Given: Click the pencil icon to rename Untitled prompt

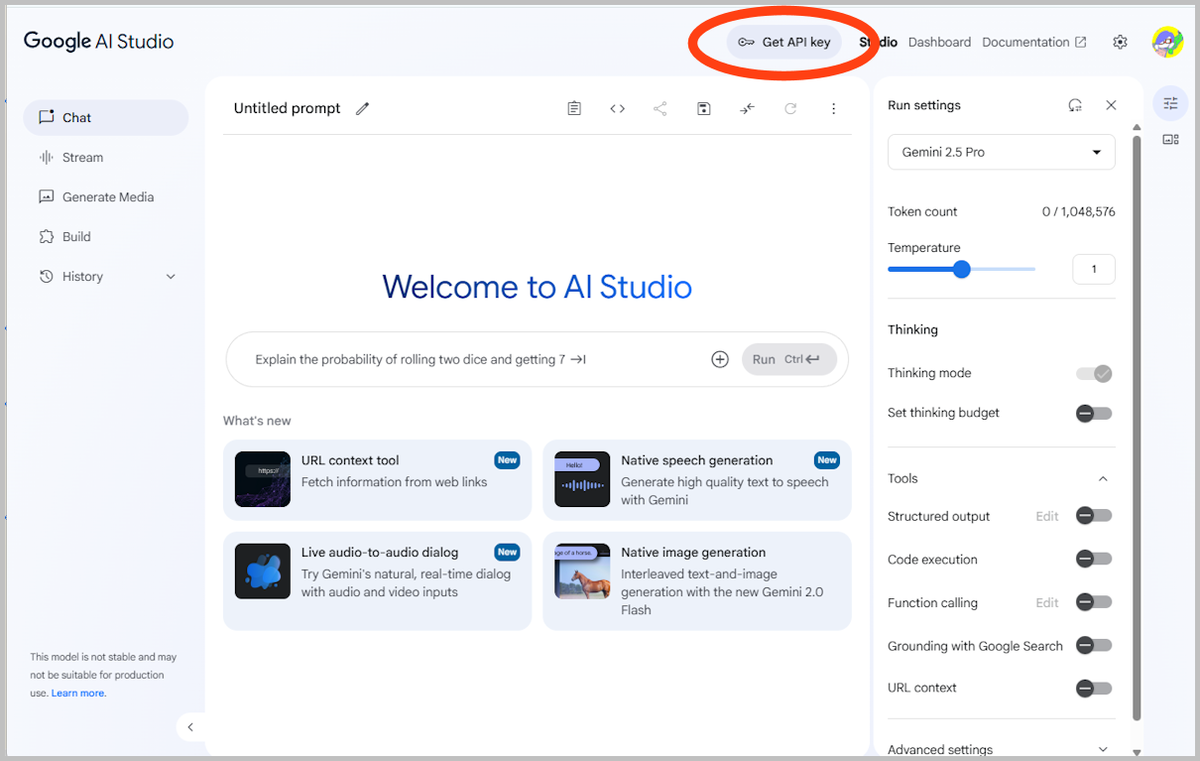Looking at the screenshot, I should (363, 108).
